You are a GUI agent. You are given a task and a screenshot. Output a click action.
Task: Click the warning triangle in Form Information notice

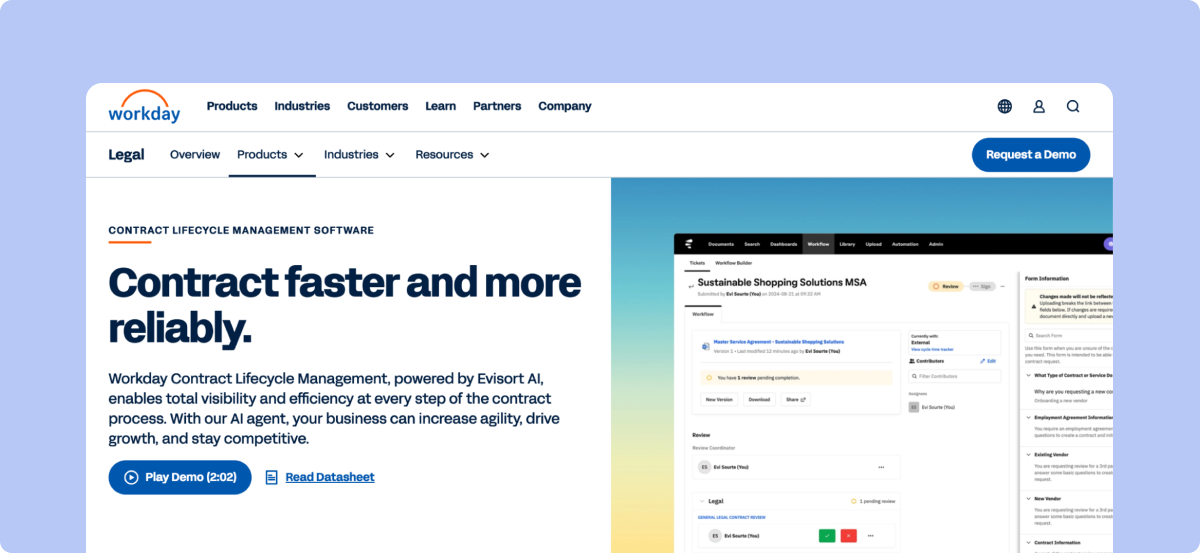(1034, 307)
